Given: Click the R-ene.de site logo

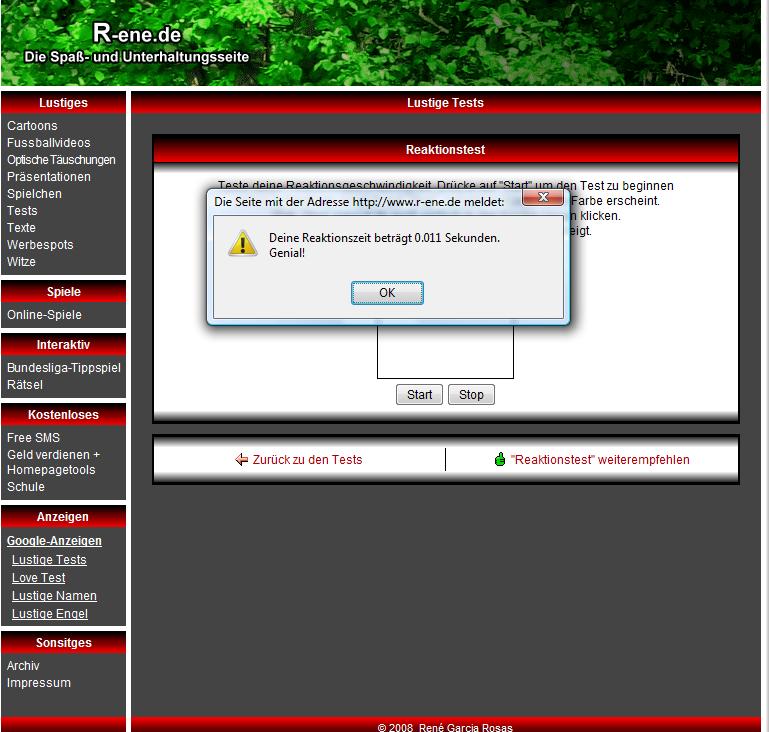Looking at the screenshot, I should click(x=137, y=35).
